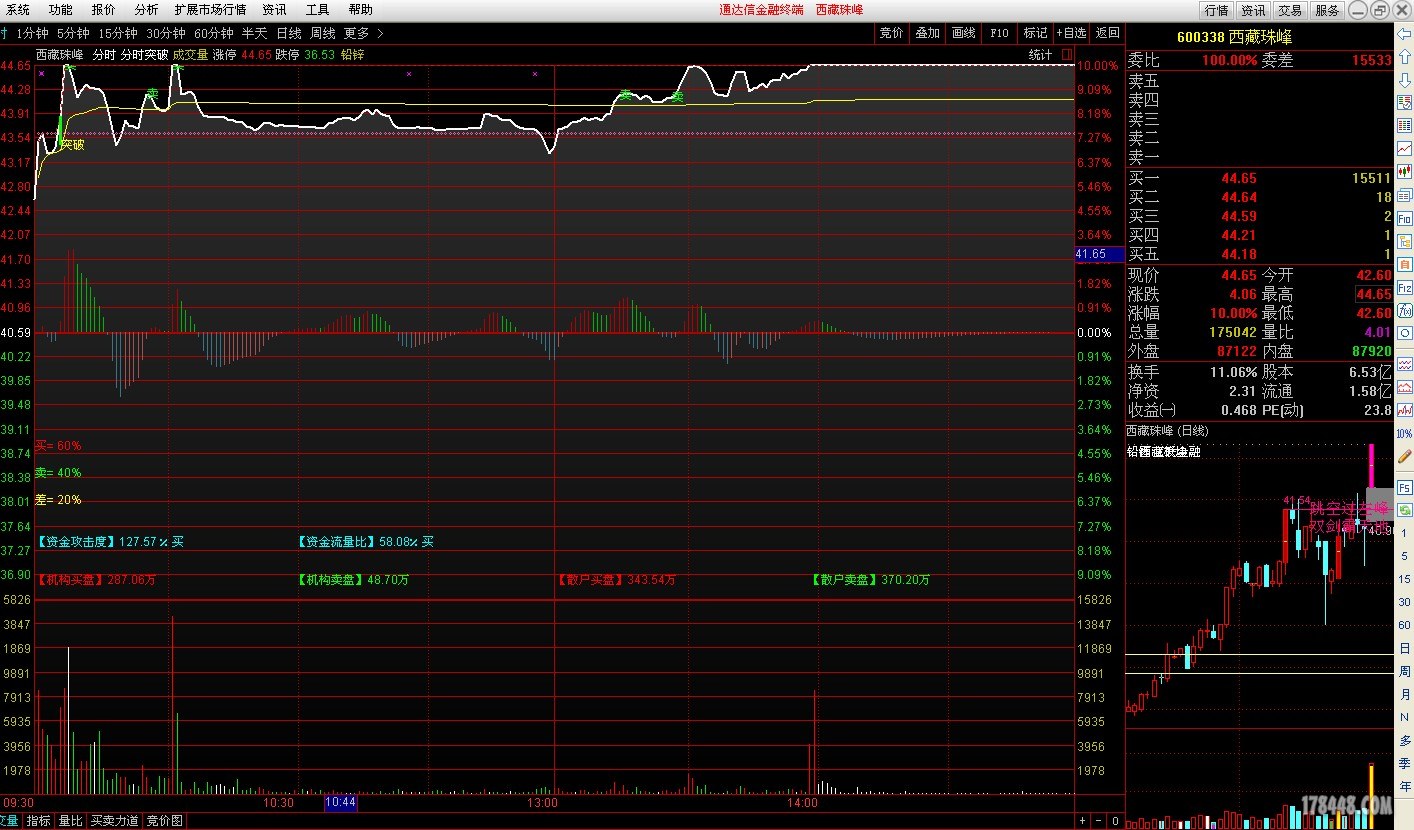Click the green refresh icon in sidebar

click(1404, 510)
